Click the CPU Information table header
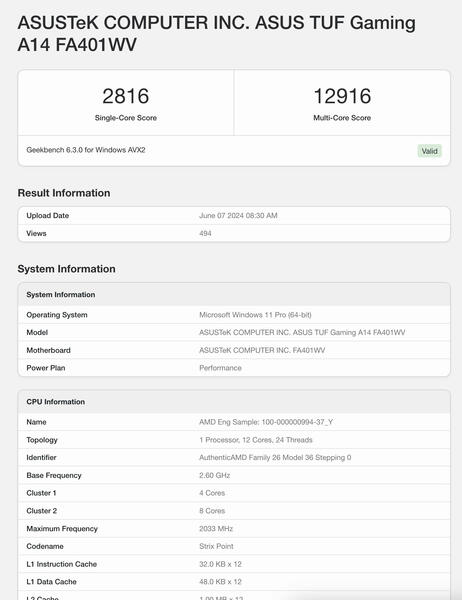Viewport: 462px width, 600px height. click(234, 402)
